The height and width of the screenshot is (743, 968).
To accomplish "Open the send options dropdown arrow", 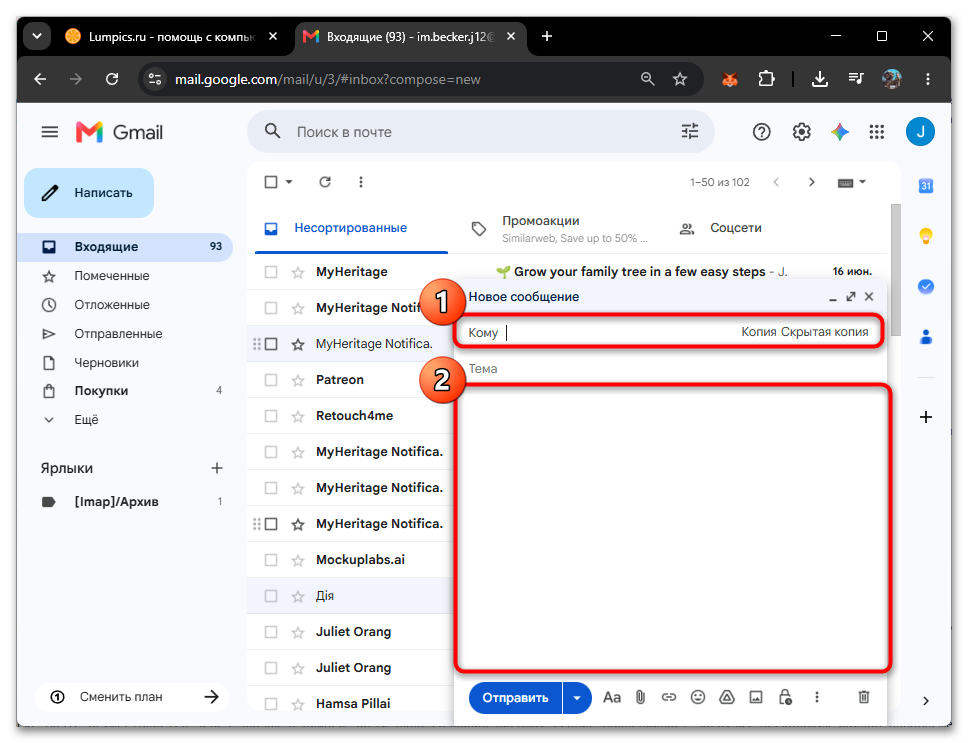I will point(577,698).
